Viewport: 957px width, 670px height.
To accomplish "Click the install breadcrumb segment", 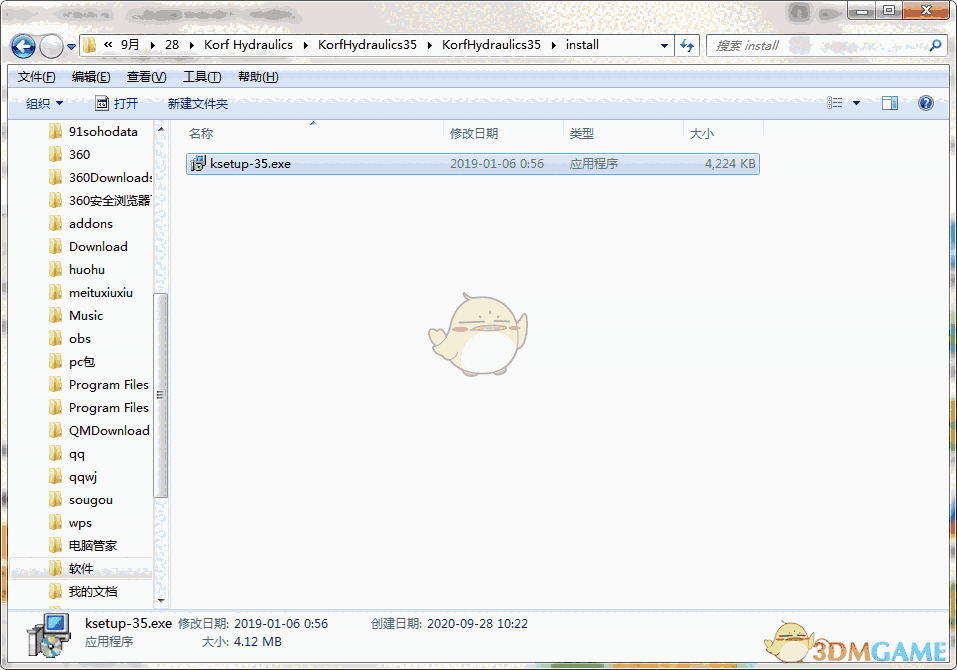I will (582, 45).
